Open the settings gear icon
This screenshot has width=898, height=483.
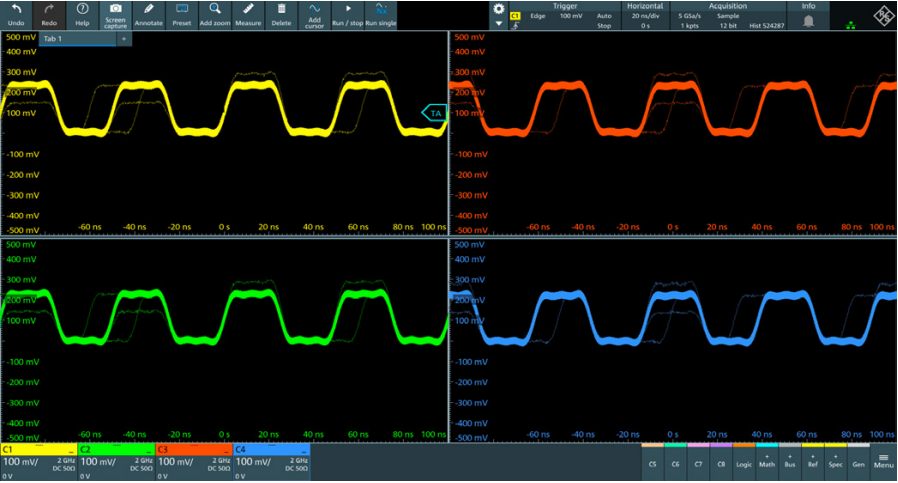[x=499, y=9]
